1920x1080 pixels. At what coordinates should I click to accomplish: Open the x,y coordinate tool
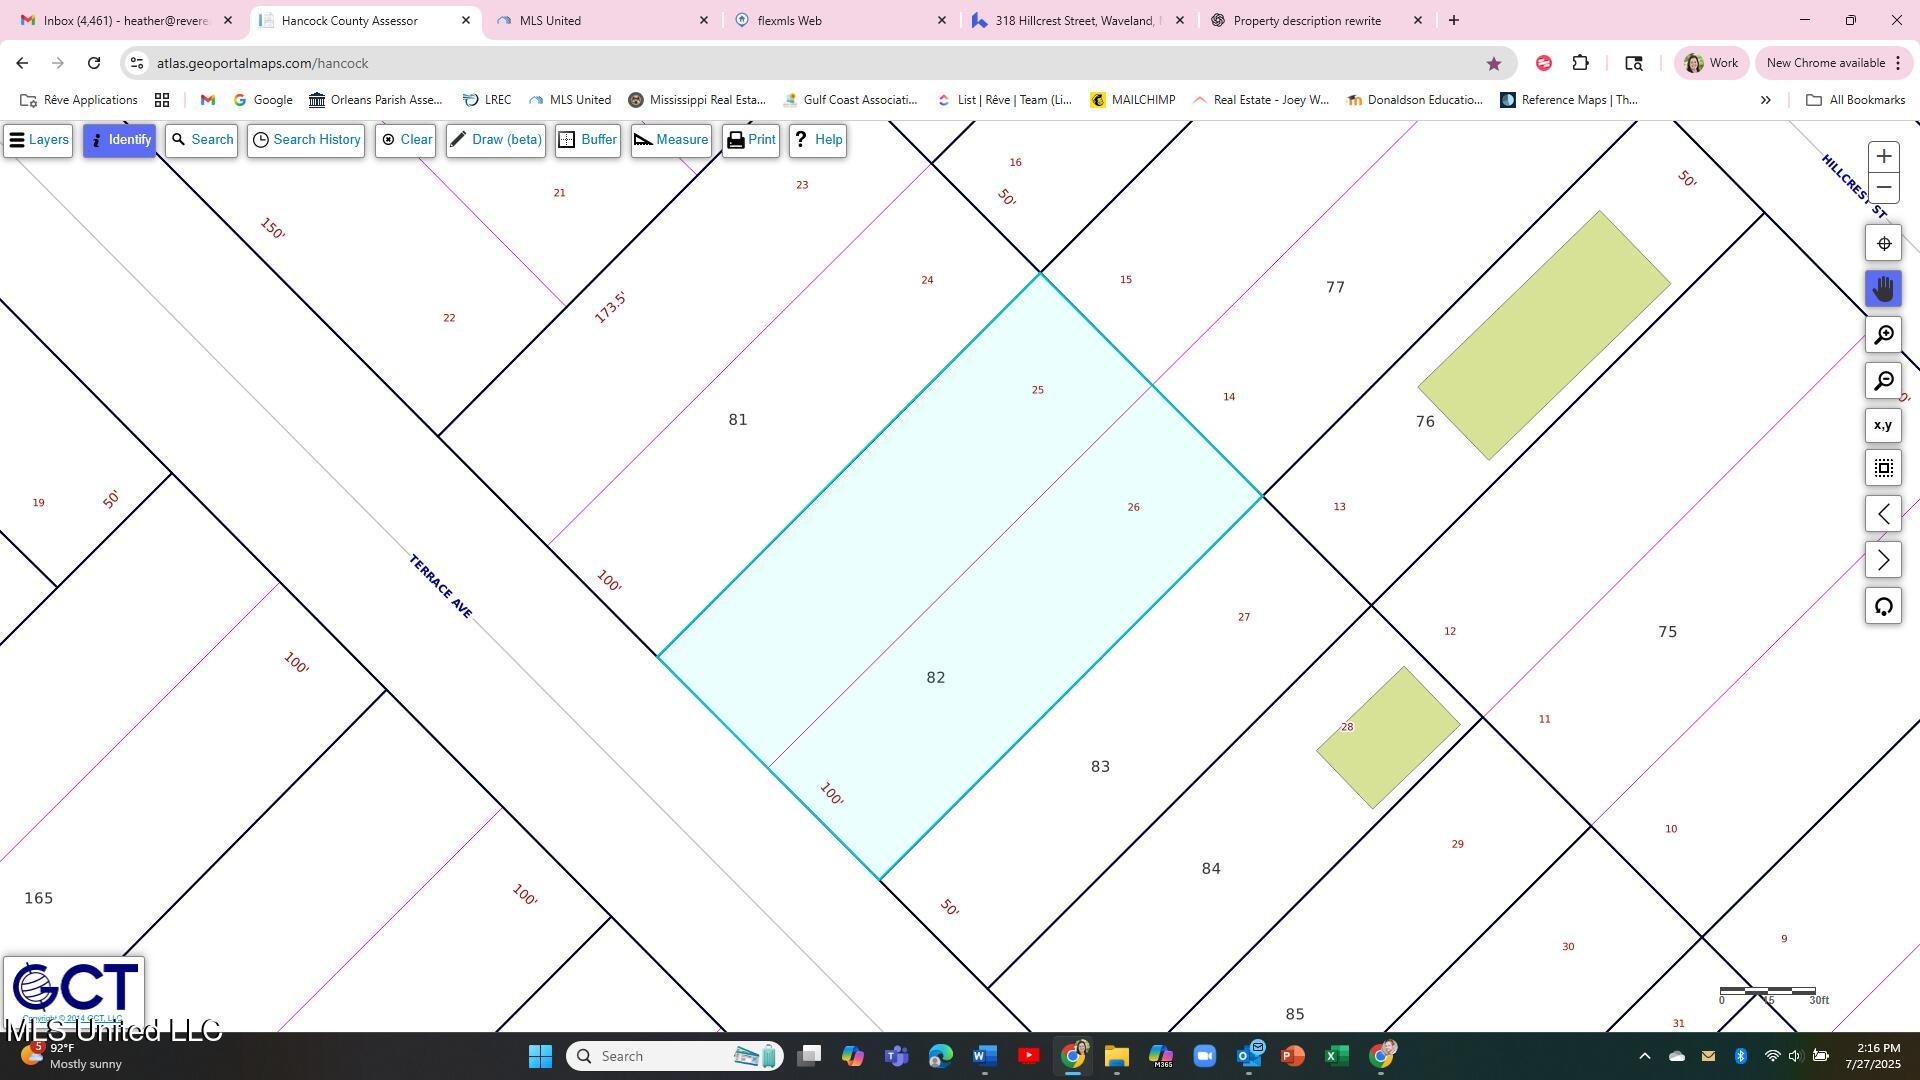[x=1884, y=426]
